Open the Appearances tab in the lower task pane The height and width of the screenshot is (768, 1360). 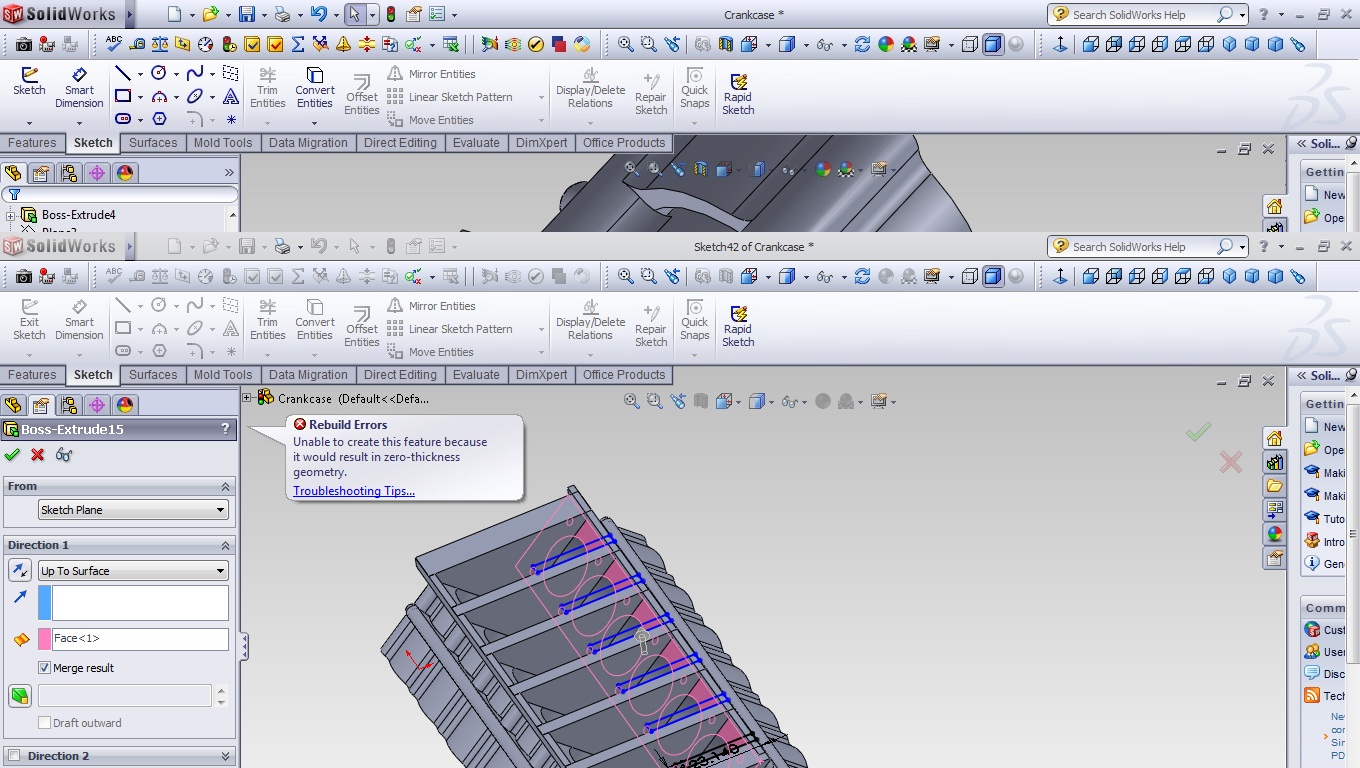coord(1274,534)
